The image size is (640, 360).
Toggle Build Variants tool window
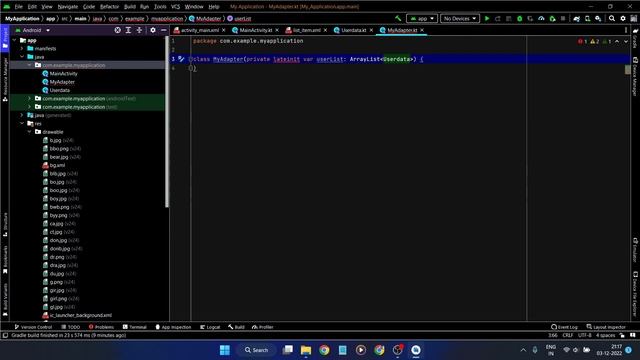coord(5,300)
